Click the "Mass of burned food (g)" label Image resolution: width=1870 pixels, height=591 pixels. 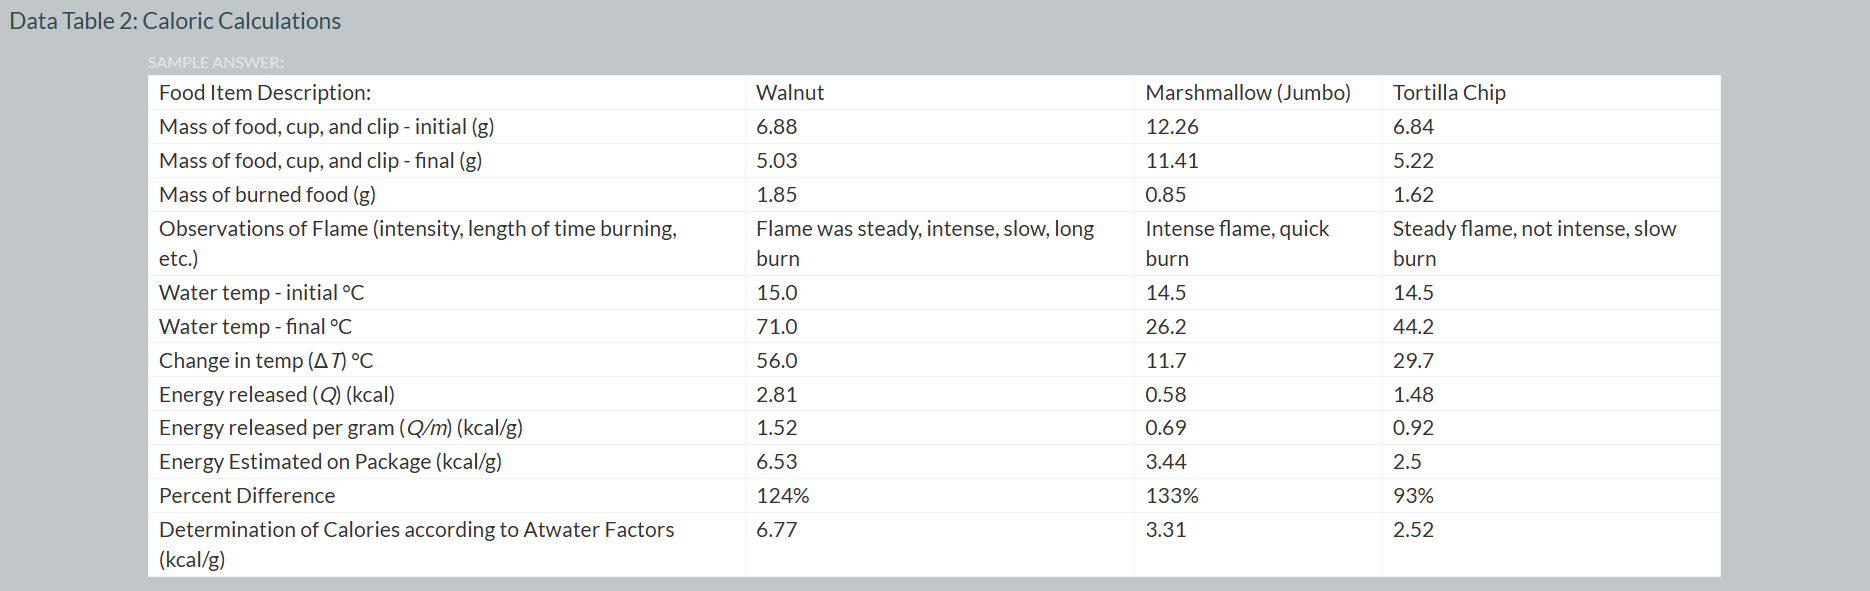[267, 195]
